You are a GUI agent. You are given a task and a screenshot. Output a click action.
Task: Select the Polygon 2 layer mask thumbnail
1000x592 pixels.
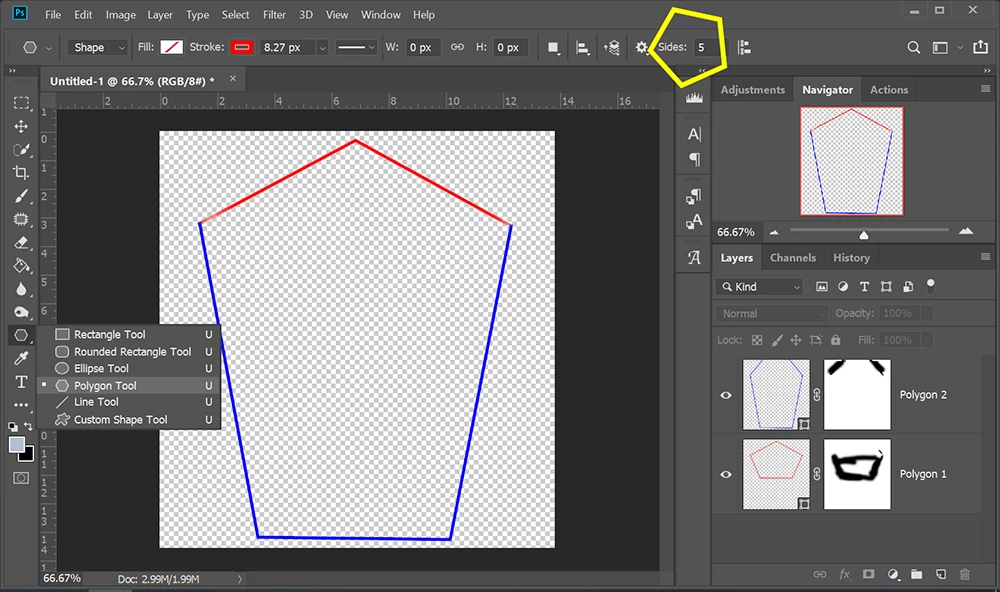point(857,394)
